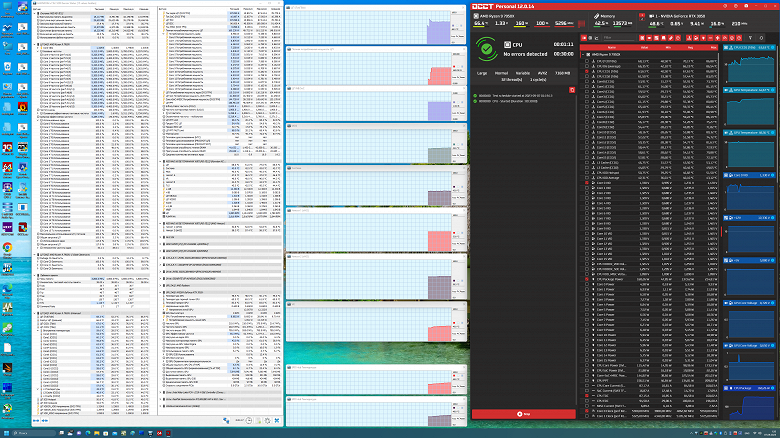Open HWiNFO sensor settings gear icon
Screen dimensions: 780x438
268,421
